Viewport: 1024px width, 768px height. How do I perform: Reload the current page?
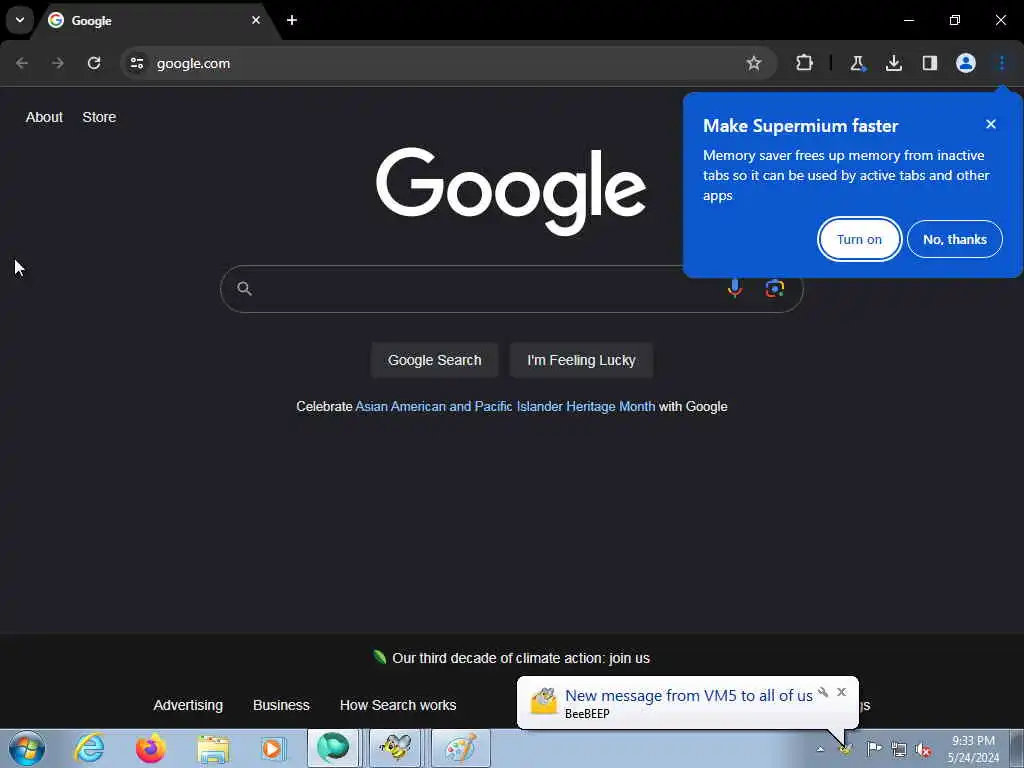point(94,63)
